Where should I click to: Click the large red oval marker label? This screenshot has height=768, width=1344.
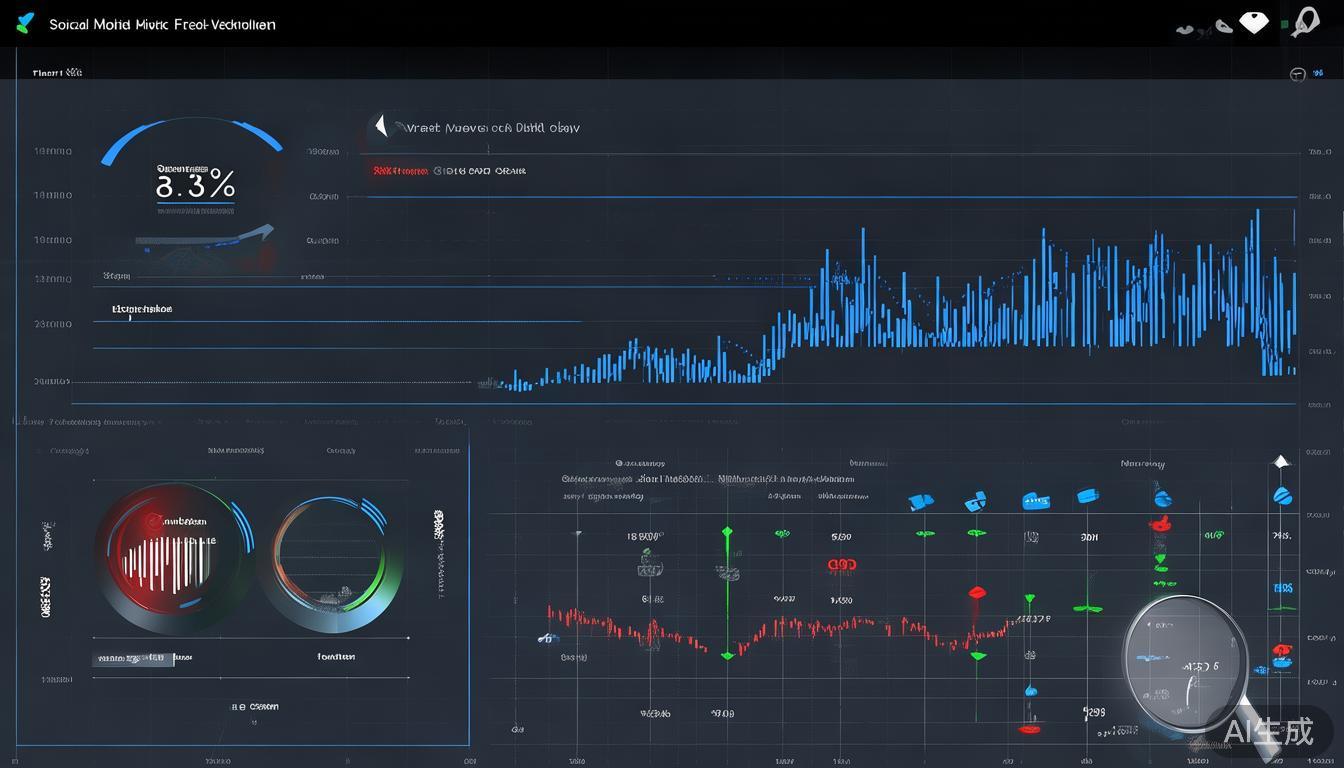pyautogui.click(x=842, y=565)
